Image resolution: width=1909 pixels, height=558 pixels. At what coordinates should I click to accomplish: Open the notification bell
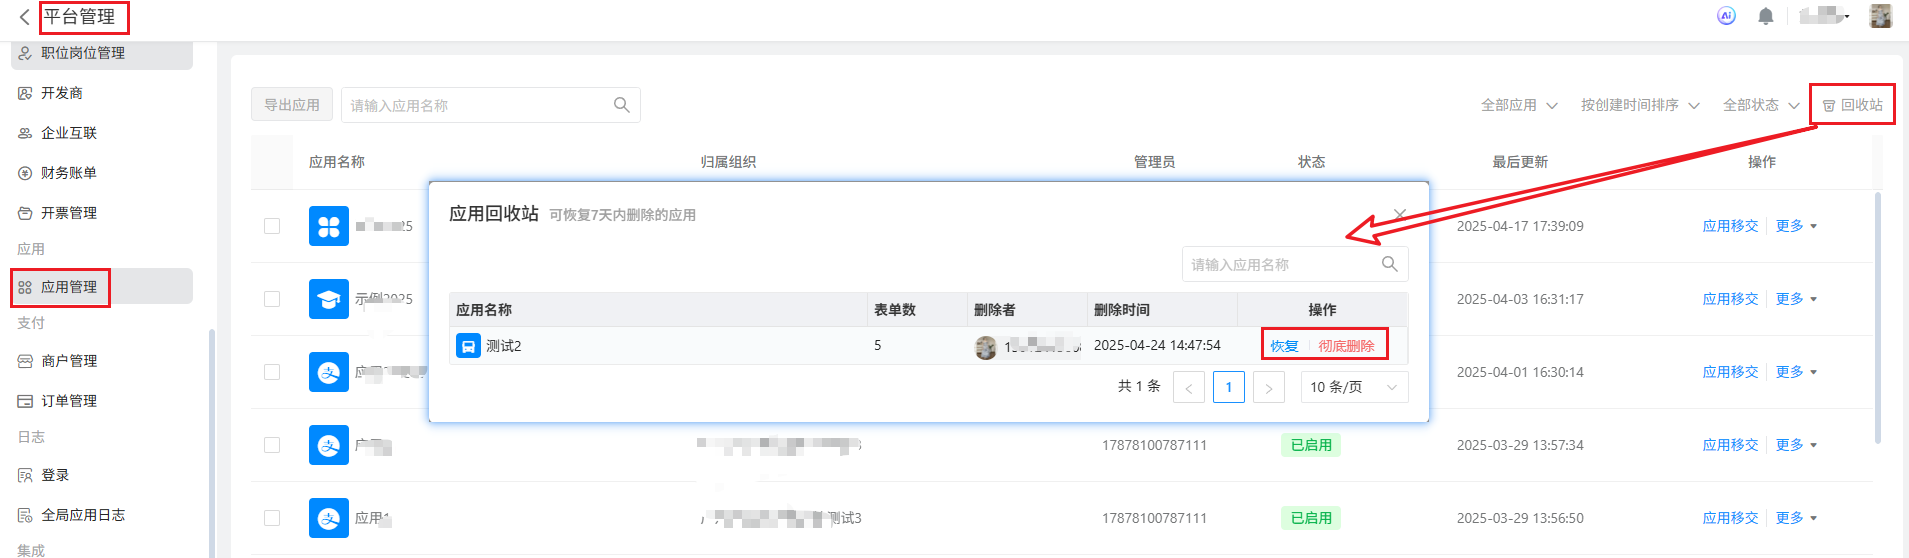(x=1766, y=16)
